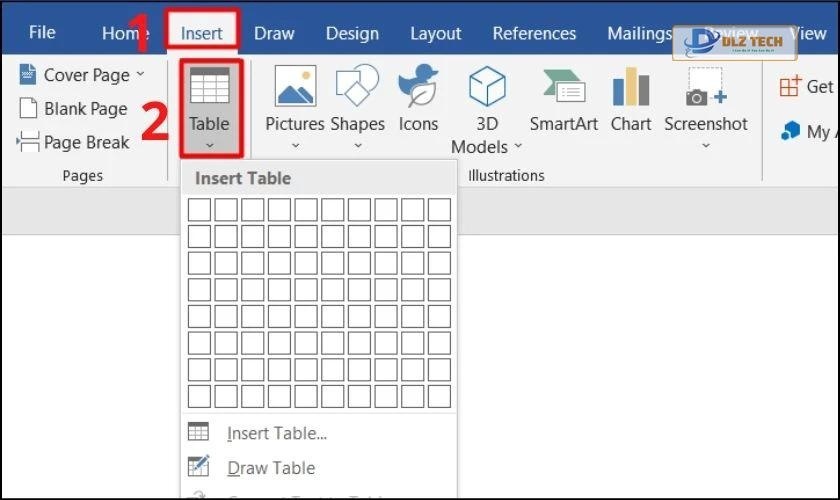Viewport: 840px width, 500px height.
Task: Select the Blank Page option
Action: coord(73,108)
